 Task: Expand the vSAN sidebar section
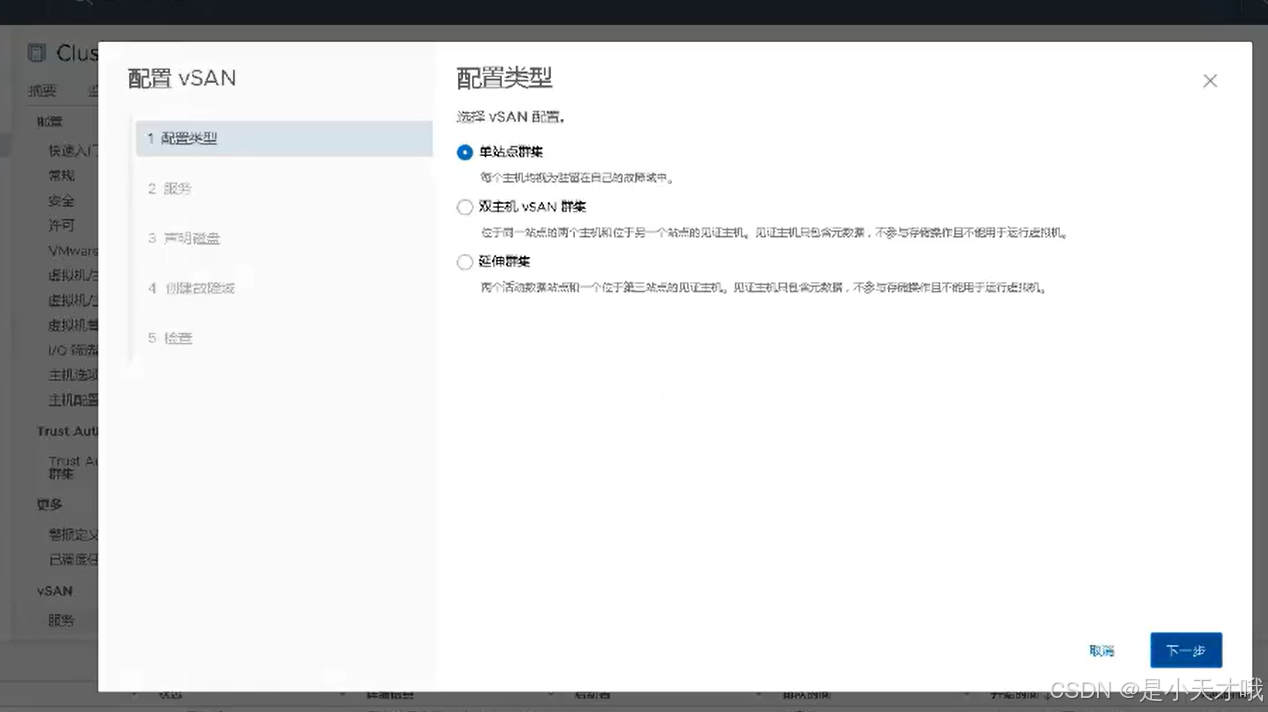[54, 590]
